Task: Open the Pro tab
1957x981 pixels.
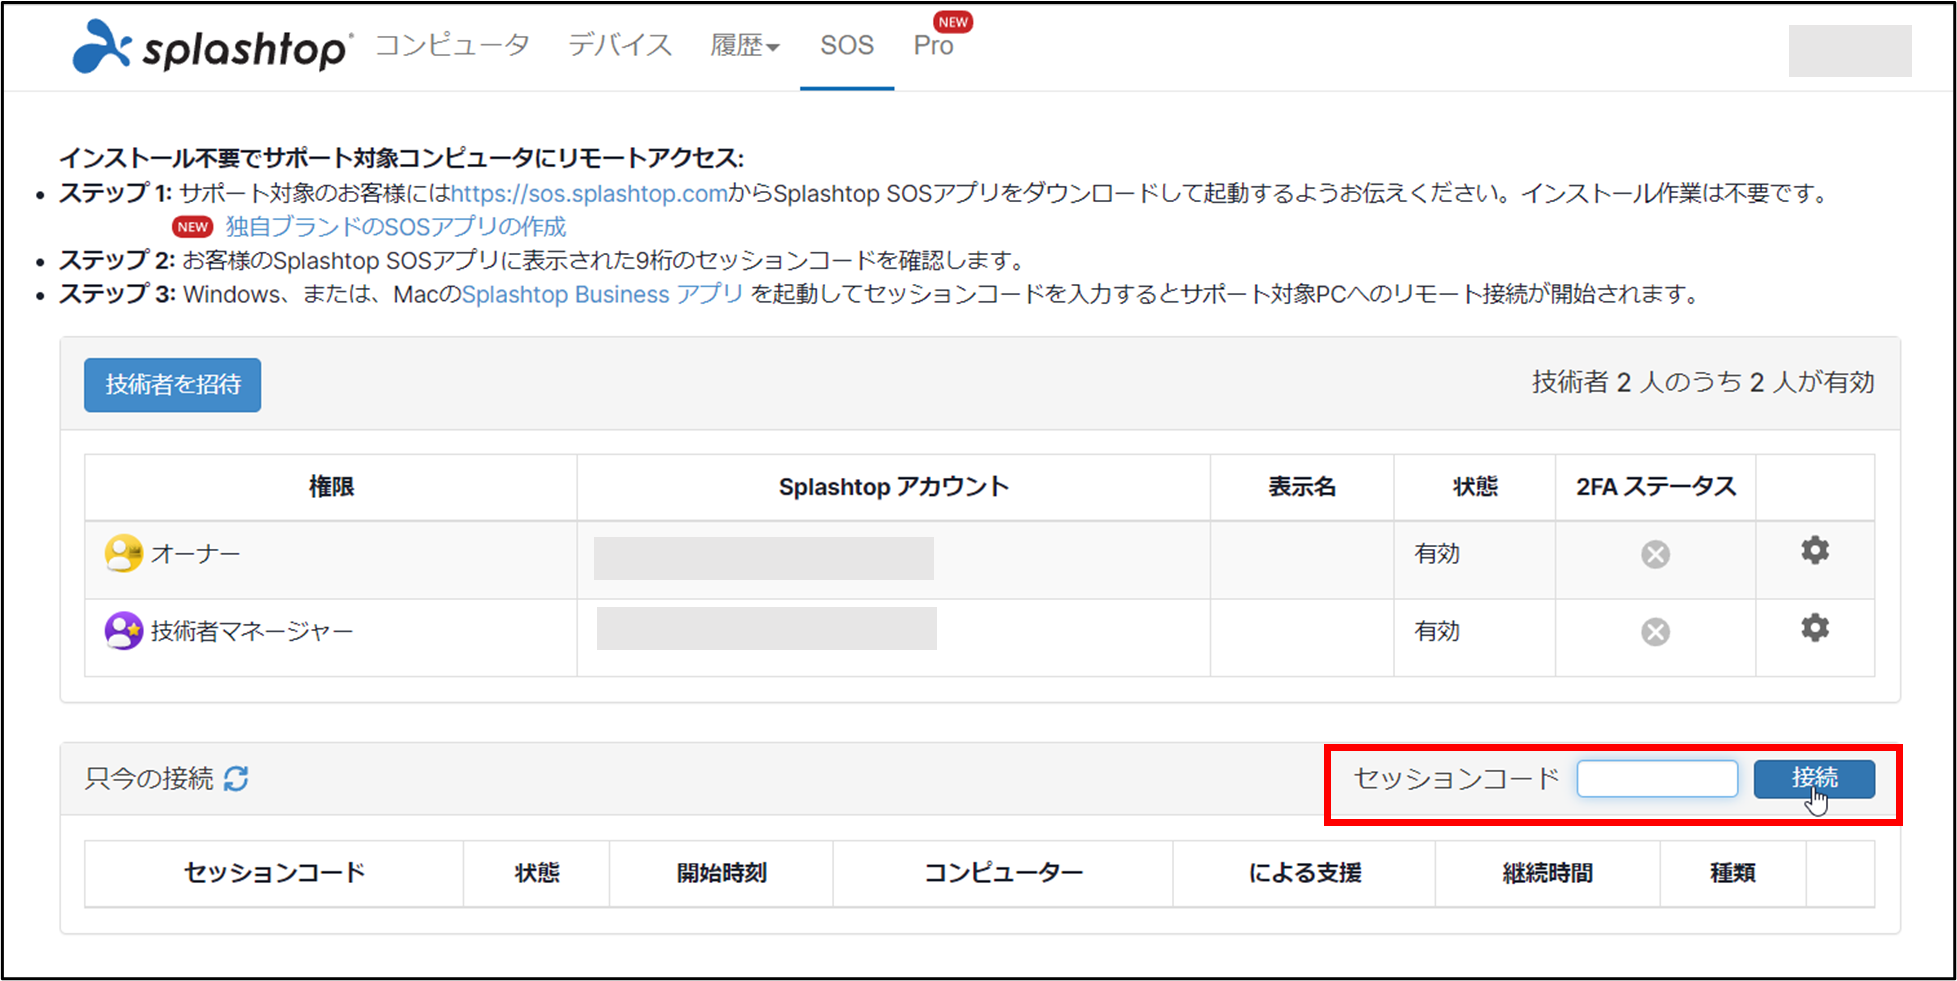Action: 933,45
